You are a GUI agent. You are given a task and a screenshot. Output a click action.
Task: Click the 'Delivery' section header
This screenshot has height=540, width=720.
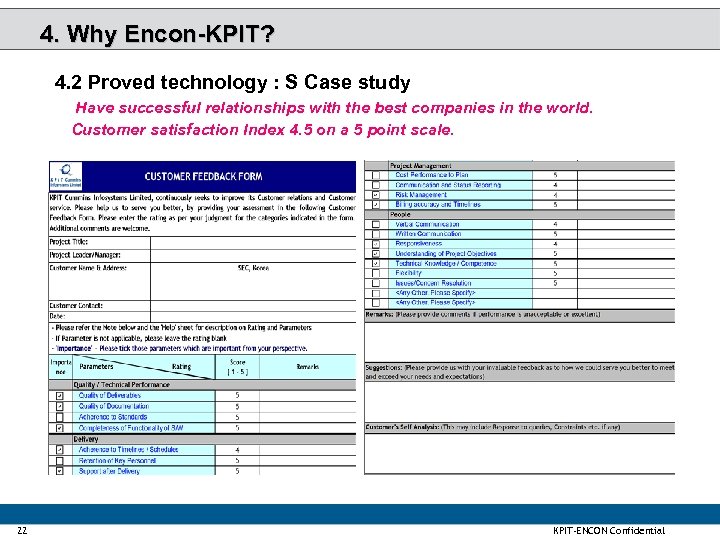pyautogui.click(x=86, y=439)
